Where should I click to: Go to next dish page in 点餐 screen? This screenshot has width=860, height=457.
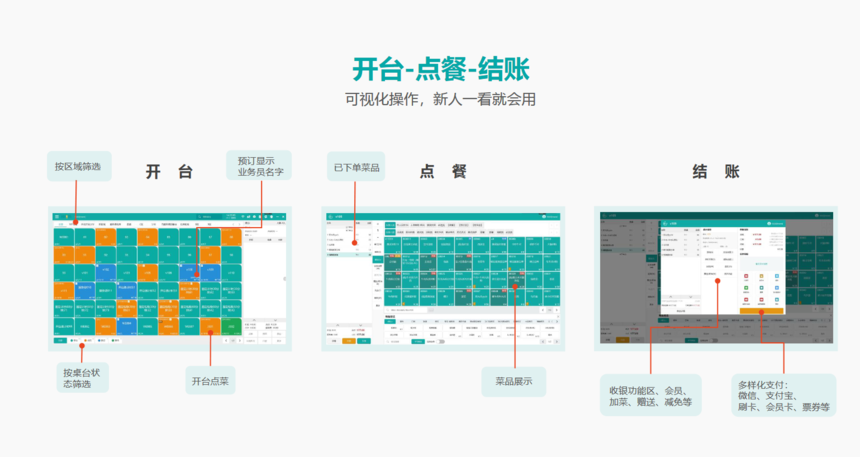[556, 310]
